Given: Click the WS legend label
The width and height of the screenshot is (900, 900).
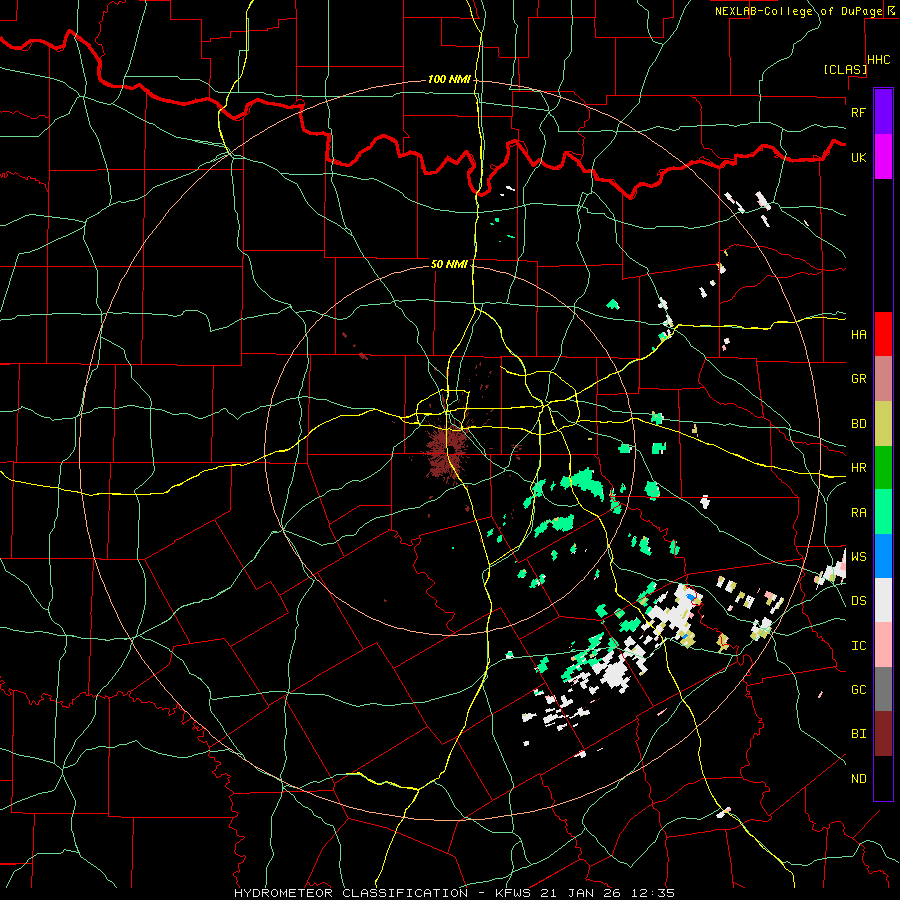Looking at the screenshot, I should (x=858, y=557).
